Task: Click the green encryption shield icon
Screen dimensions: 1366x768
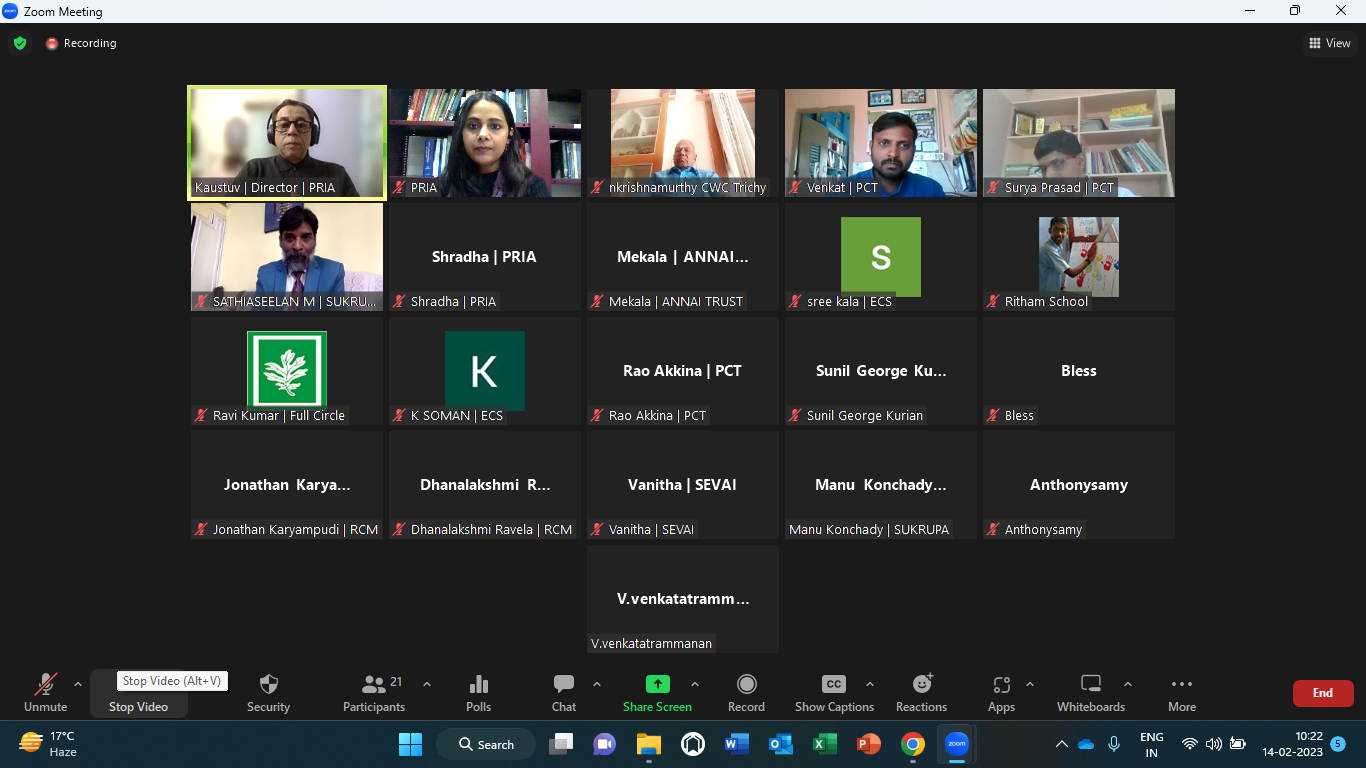Action: point(20,43)
